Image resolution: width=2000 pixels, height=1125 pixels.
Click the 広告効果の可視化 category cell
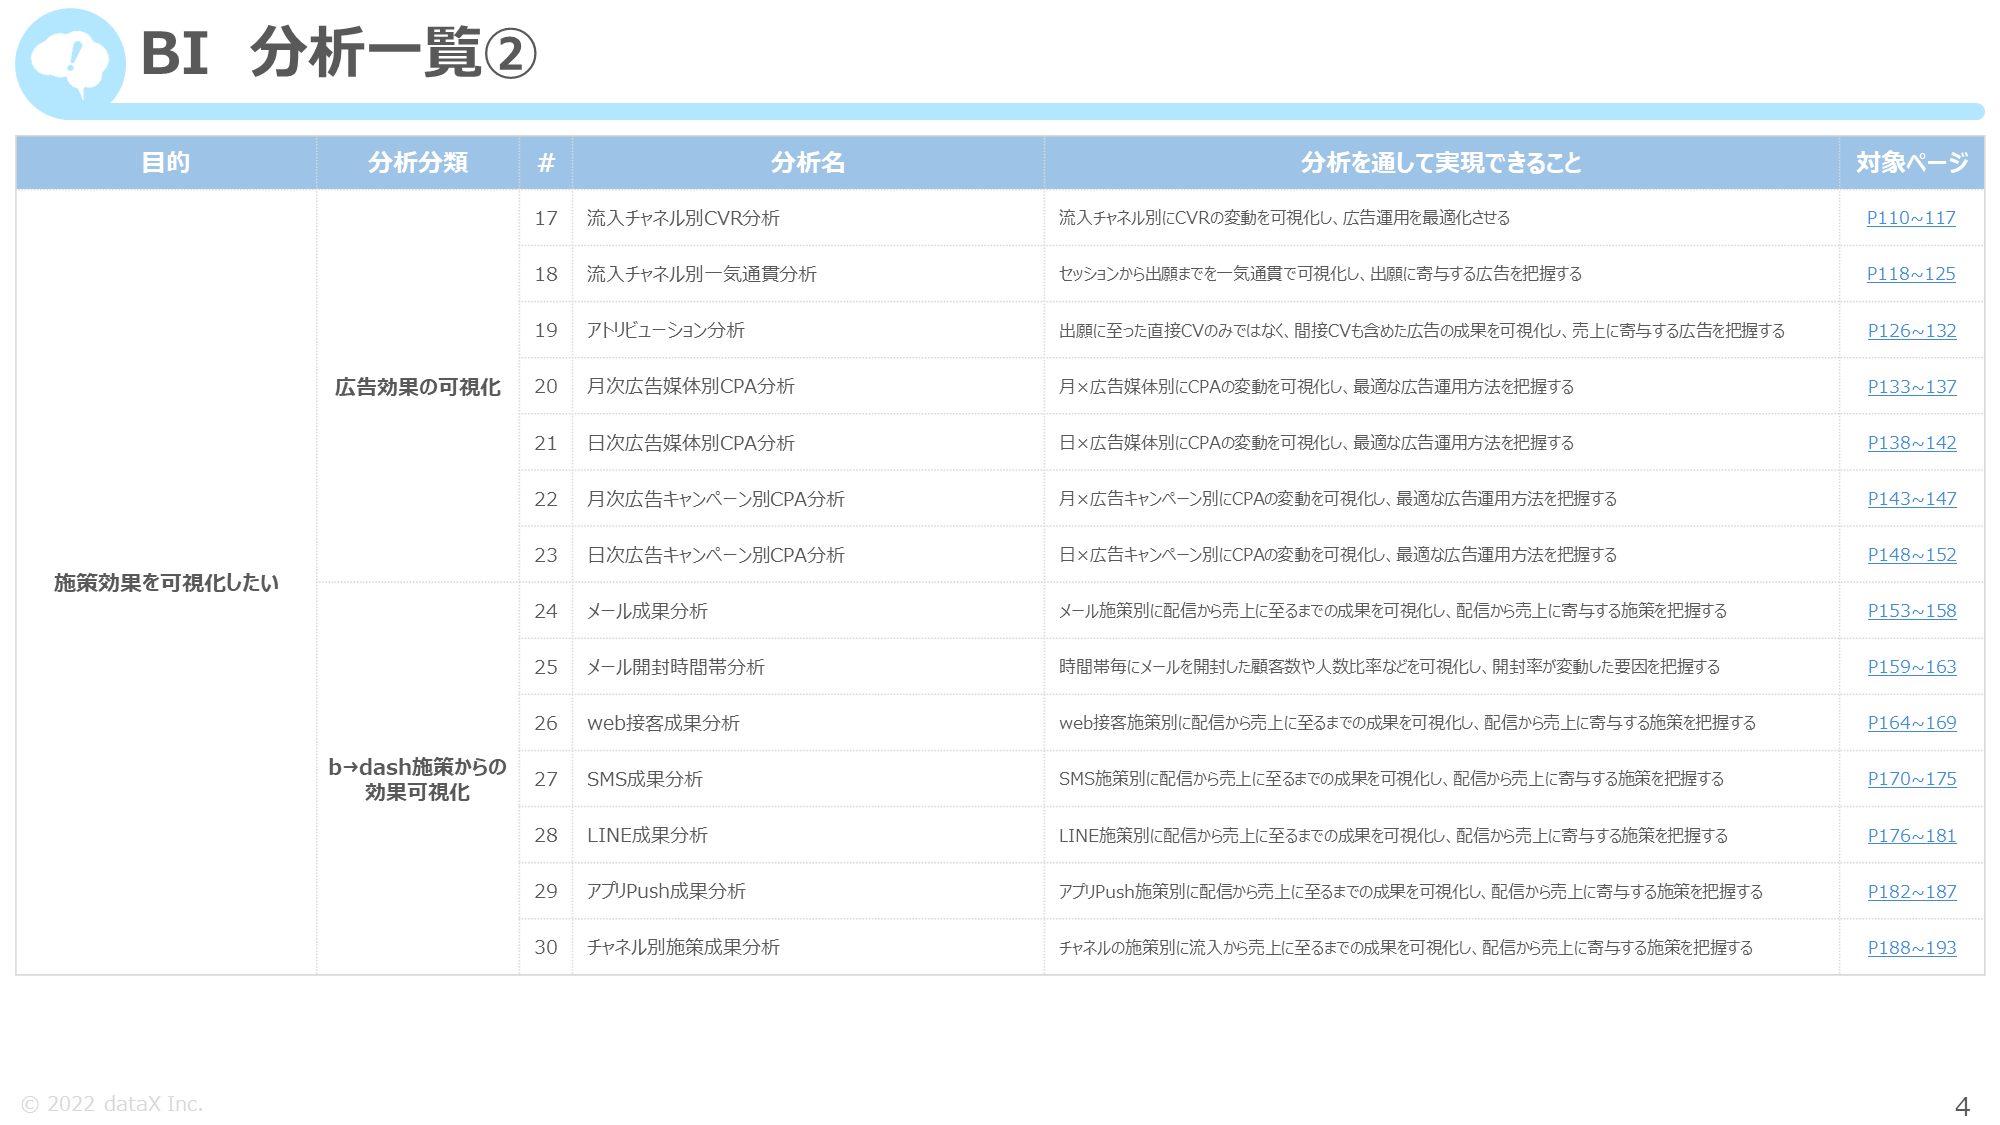pos(418,387)
